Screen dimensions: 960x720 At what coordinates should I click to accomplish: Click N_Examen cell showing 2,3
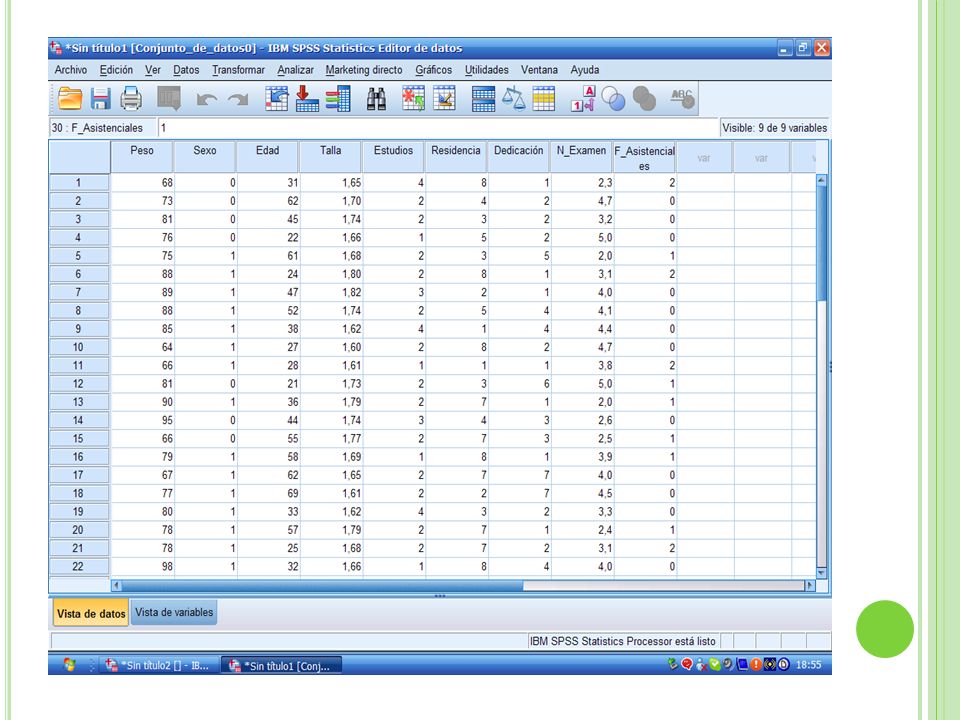(582, 182)
